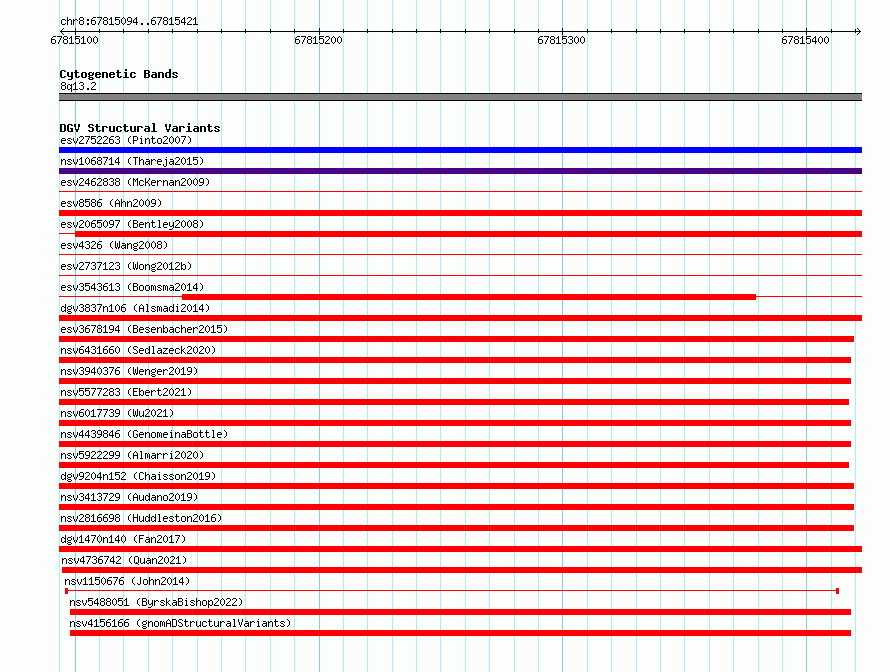Screen dimensions: 890x672
Task: Click esv3543613 (Boomsma2014) label
Action: 132,287
